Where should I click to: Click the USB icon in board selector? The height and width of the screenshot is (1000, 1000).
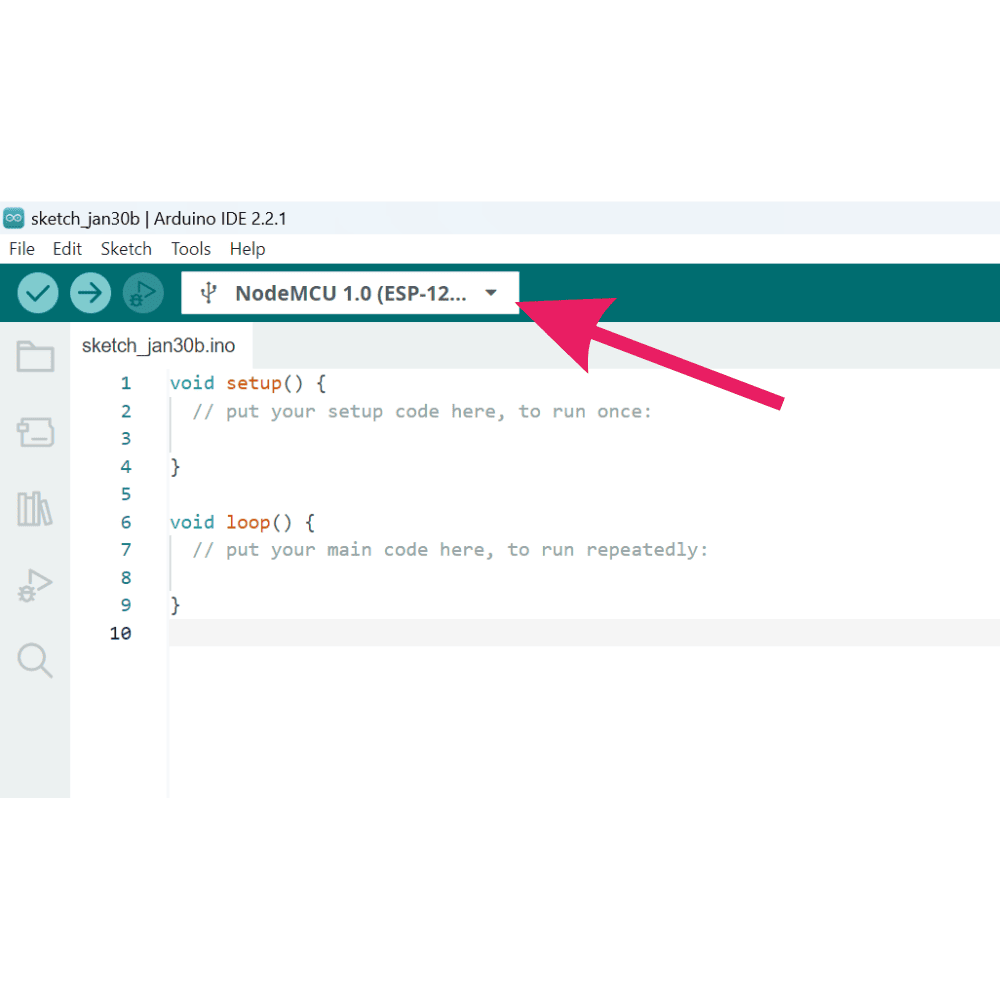(209, 293)
